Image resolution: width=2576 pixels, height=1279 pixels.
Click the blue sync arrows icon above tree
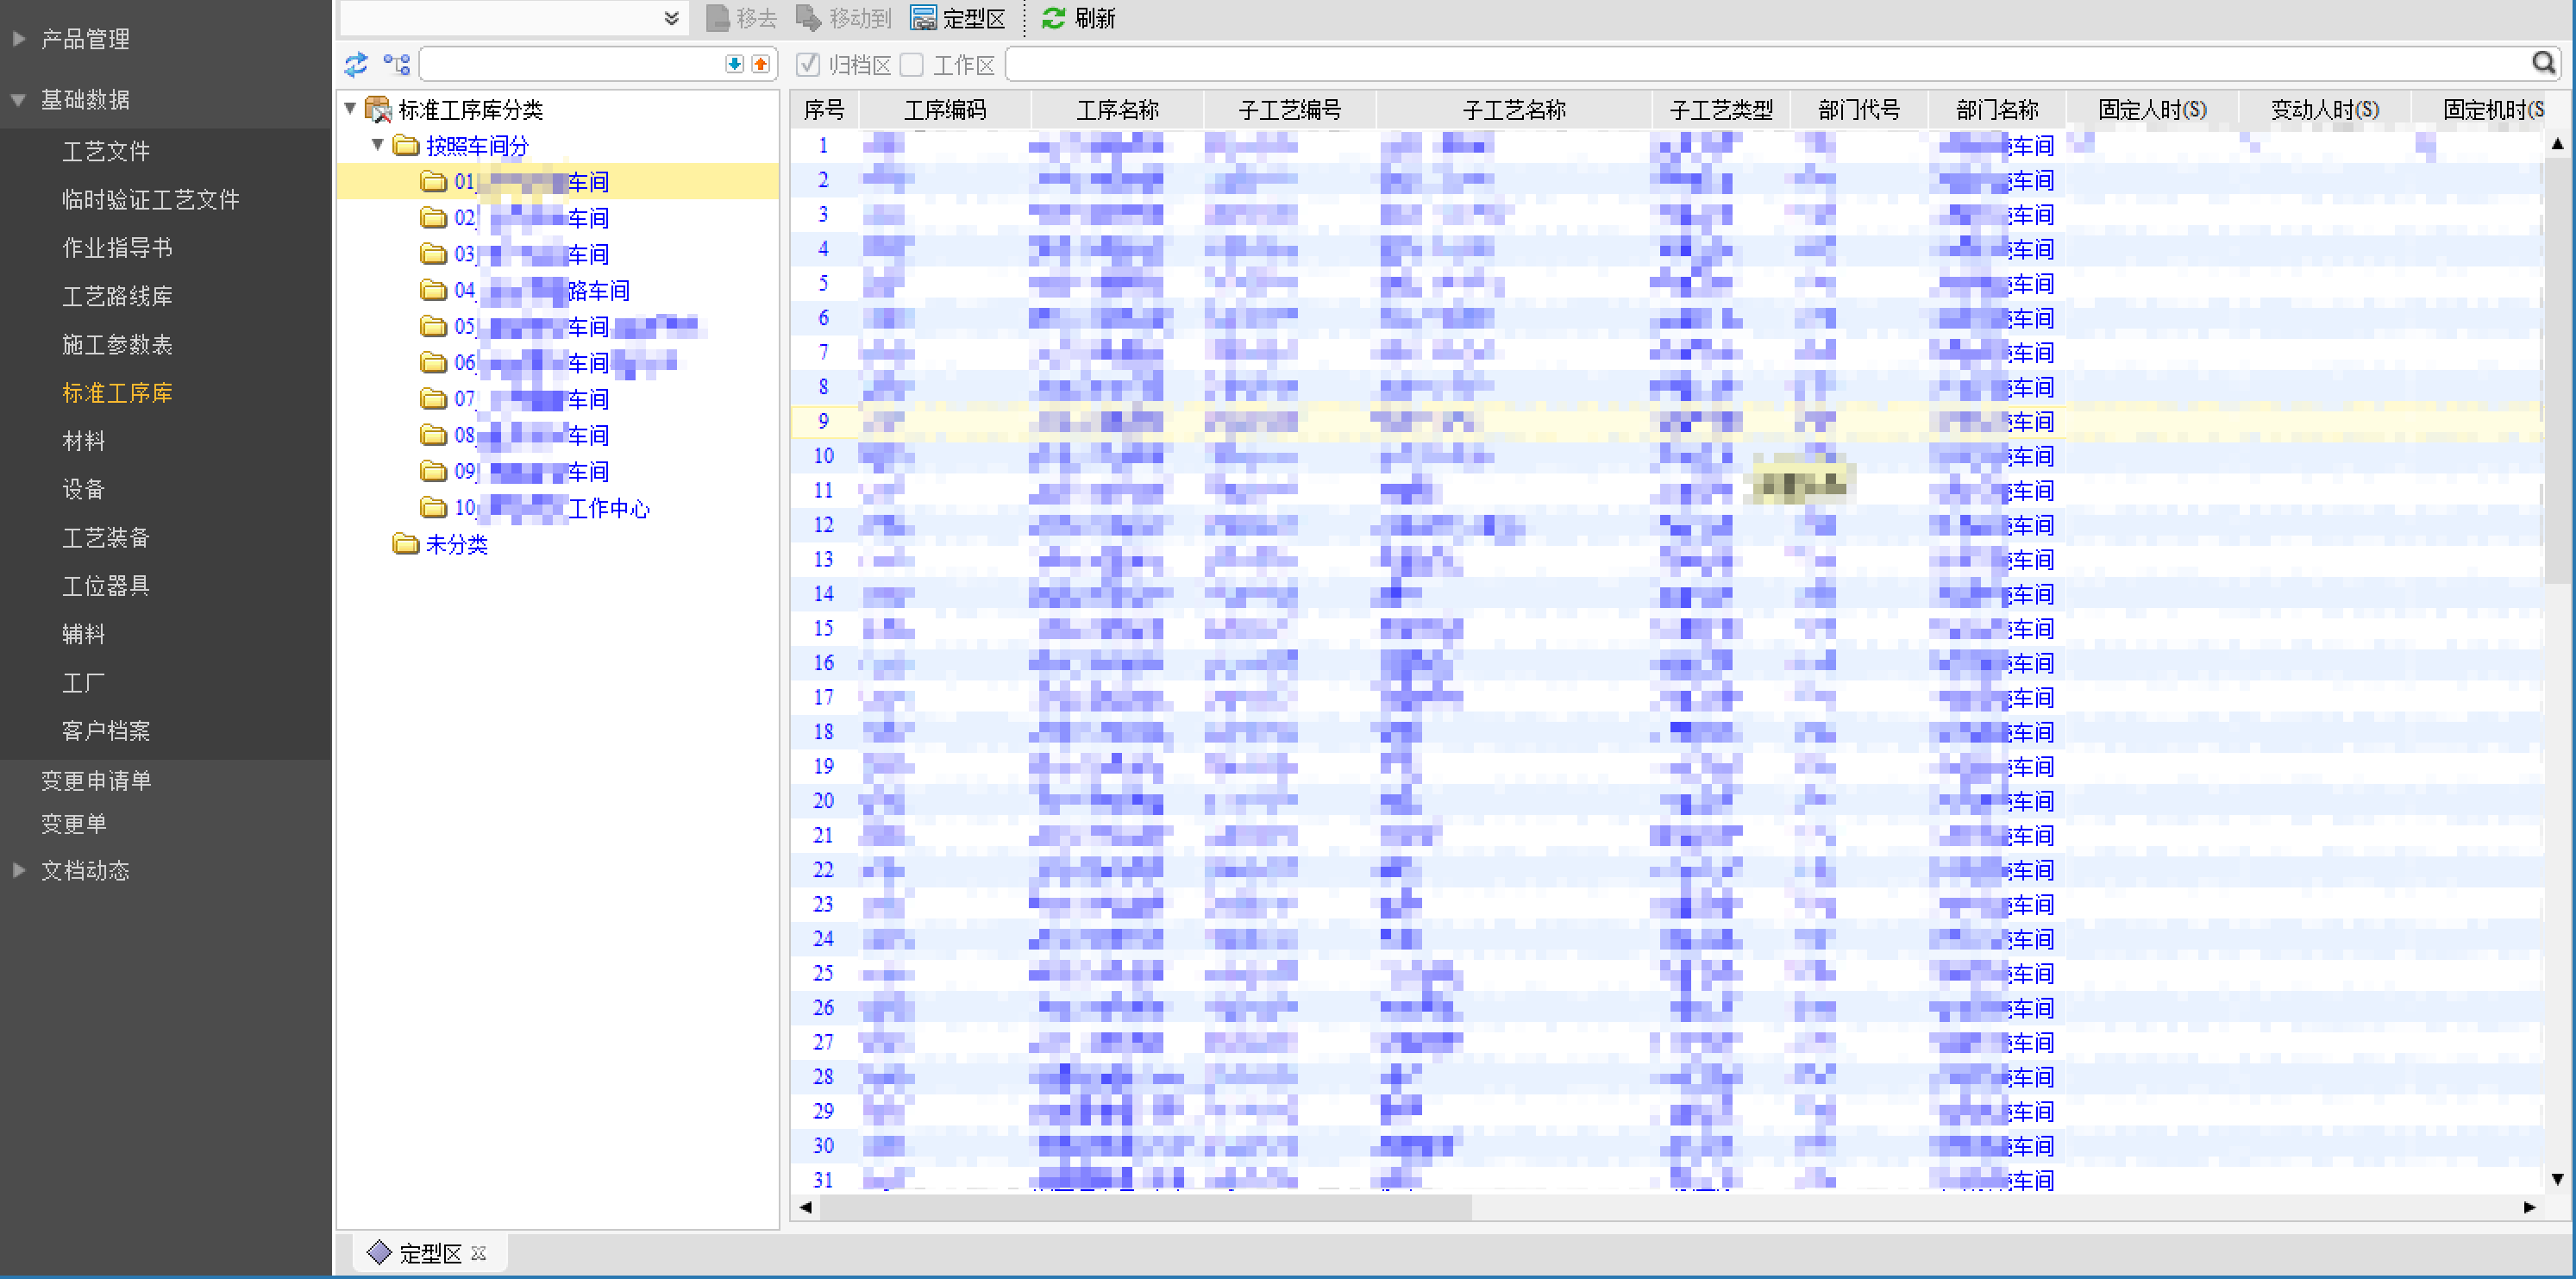[356, 65]
